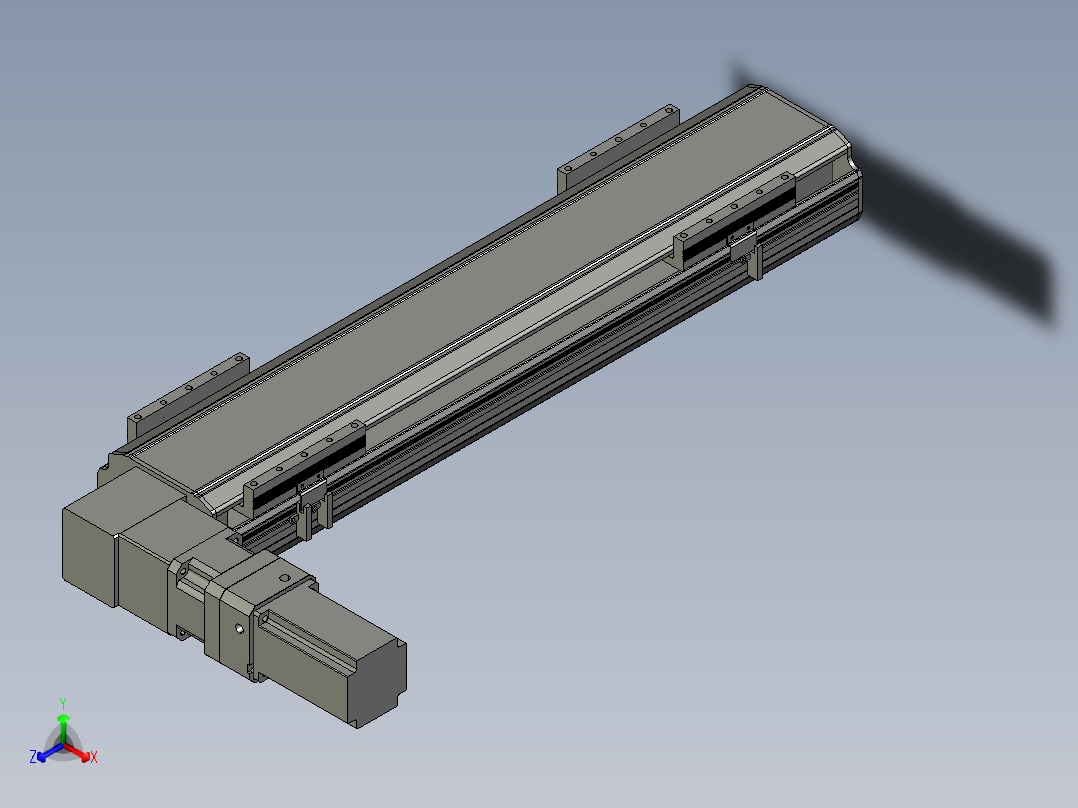1078x808 pixels.
Task: Click the red X axis on the triad
Action: (82, 752)
